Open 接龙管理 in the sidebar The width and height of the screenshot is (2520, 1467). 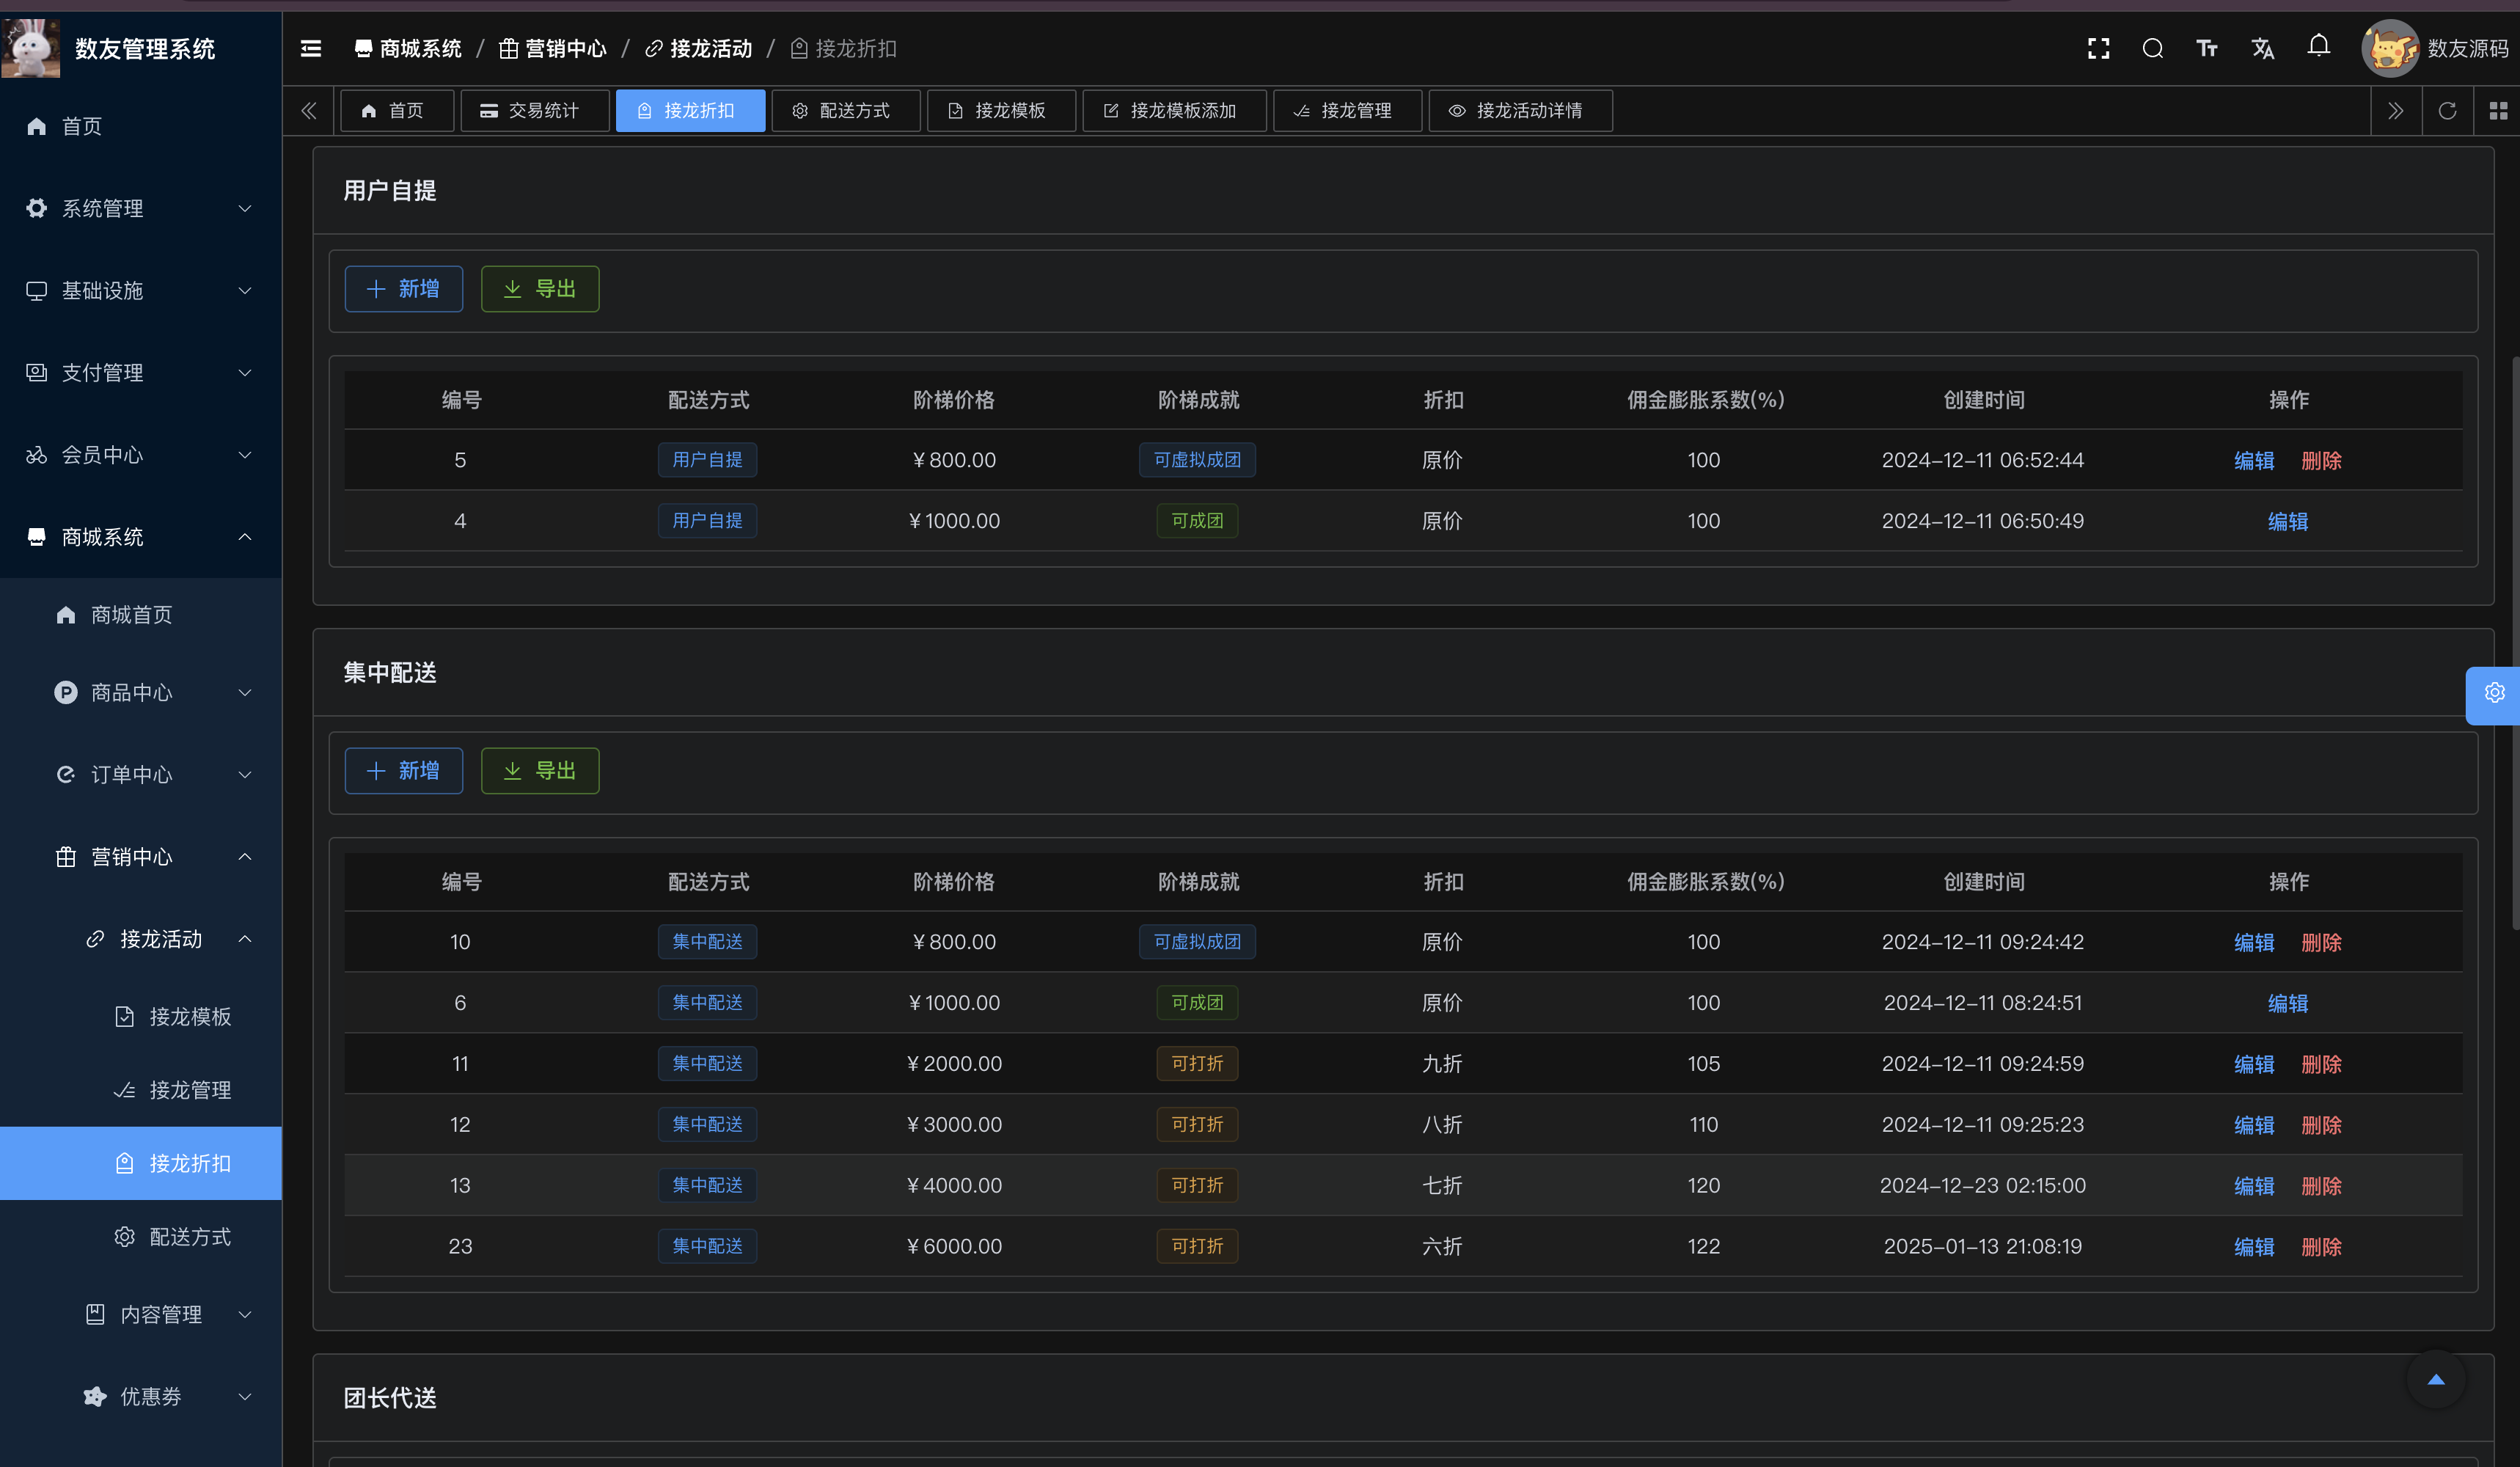click(x=190, y=1090)
